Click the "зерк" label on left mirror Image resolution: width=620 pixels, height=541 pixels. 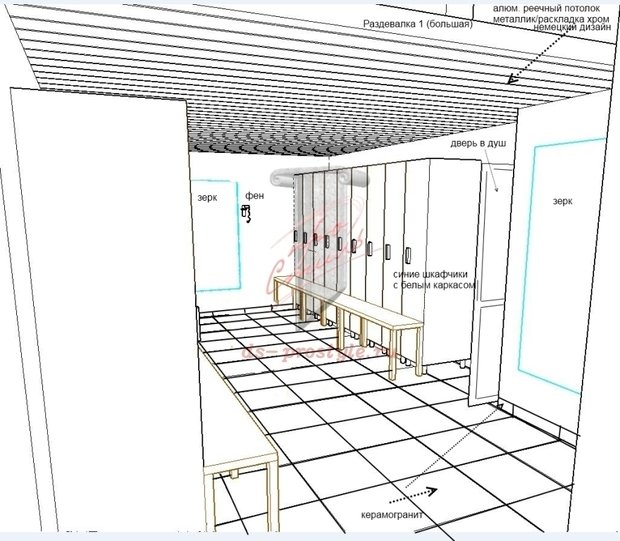207,198
